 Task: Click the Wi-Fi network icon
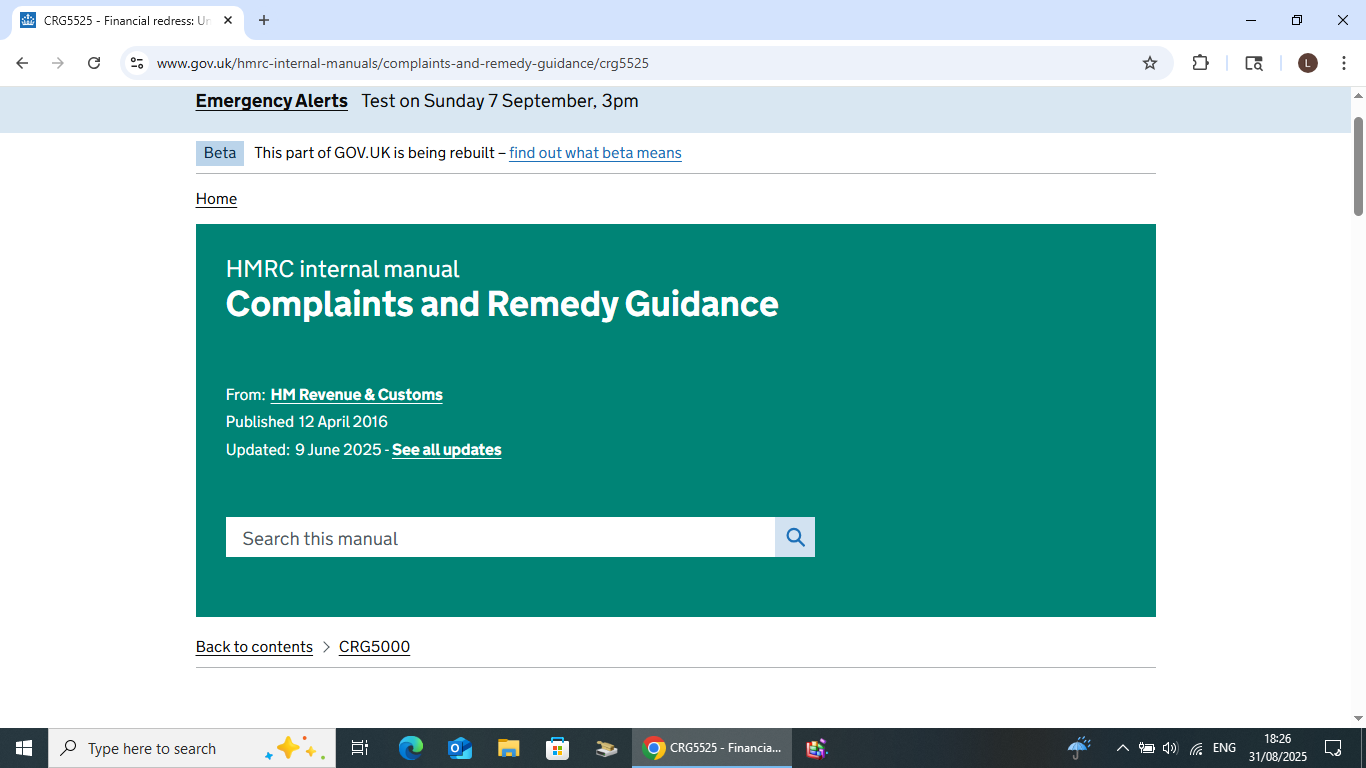1196,748
